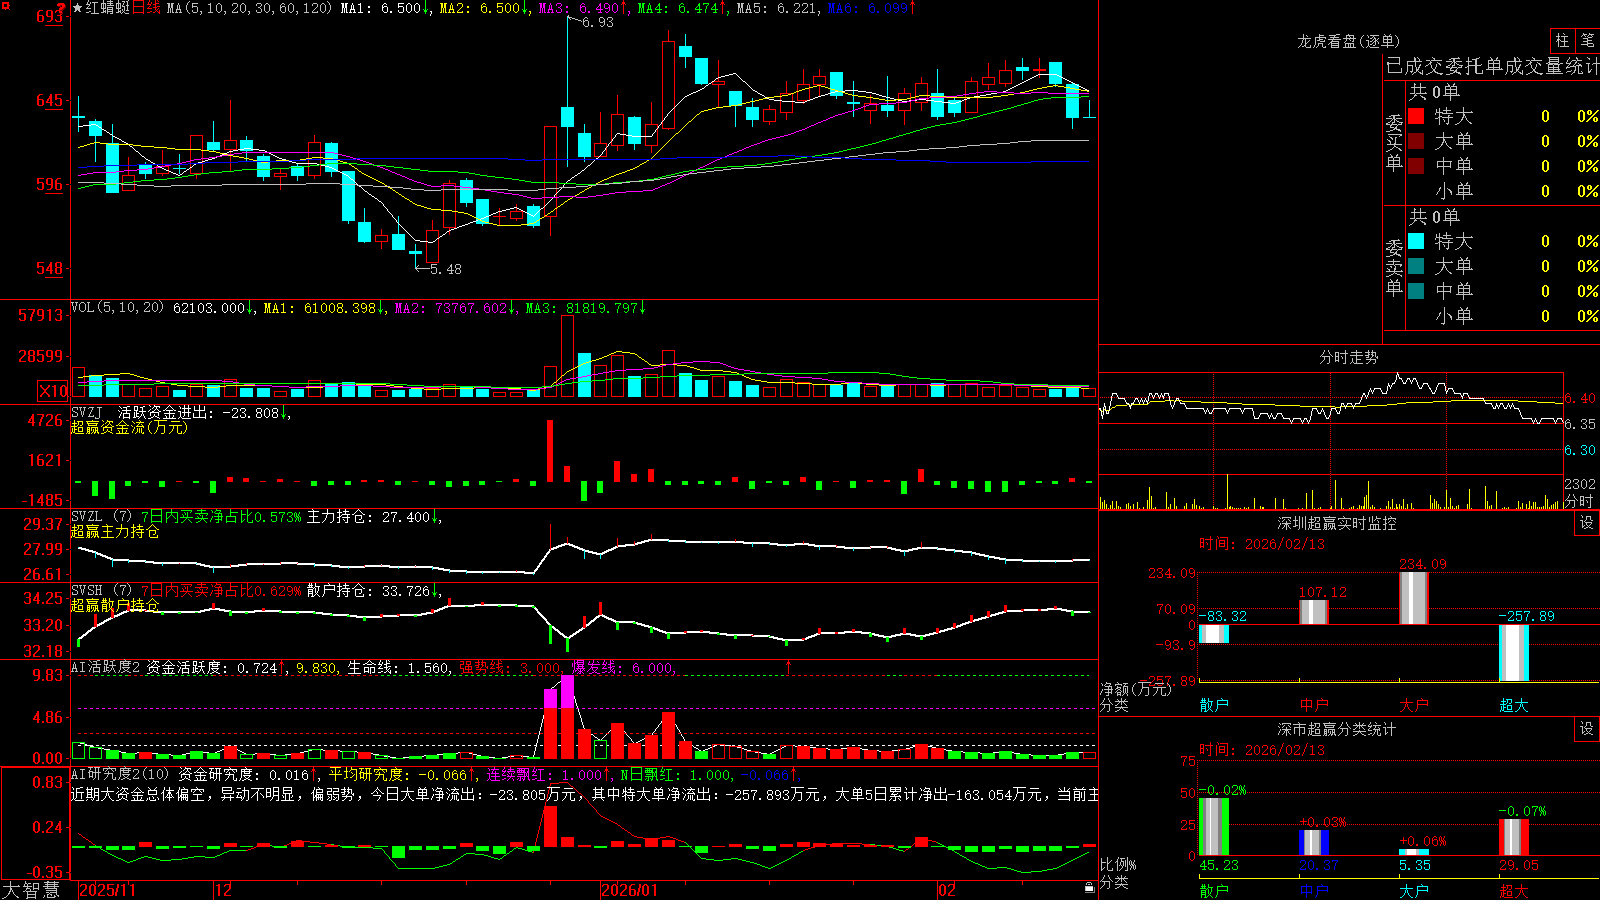
Task: Open settings 设 for 深市超赢分类统计
Action: (x=1586, y=729)
